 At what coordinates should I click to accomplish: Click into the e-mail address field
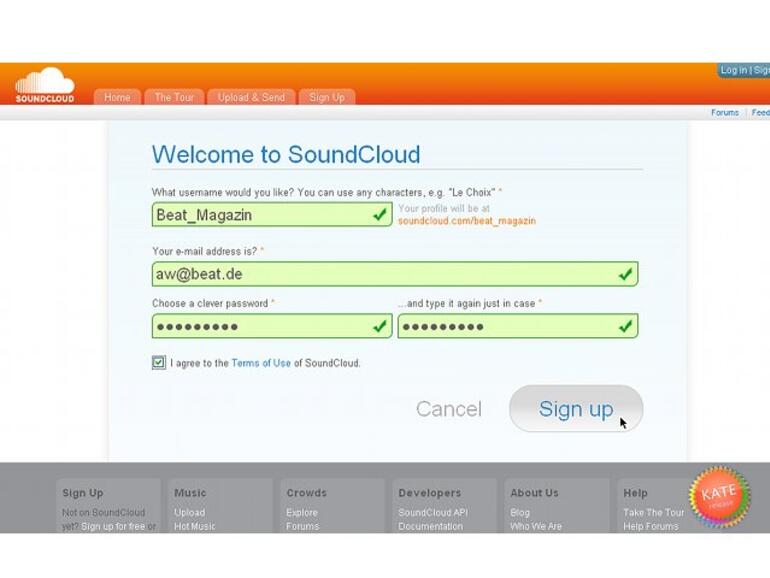380,274
